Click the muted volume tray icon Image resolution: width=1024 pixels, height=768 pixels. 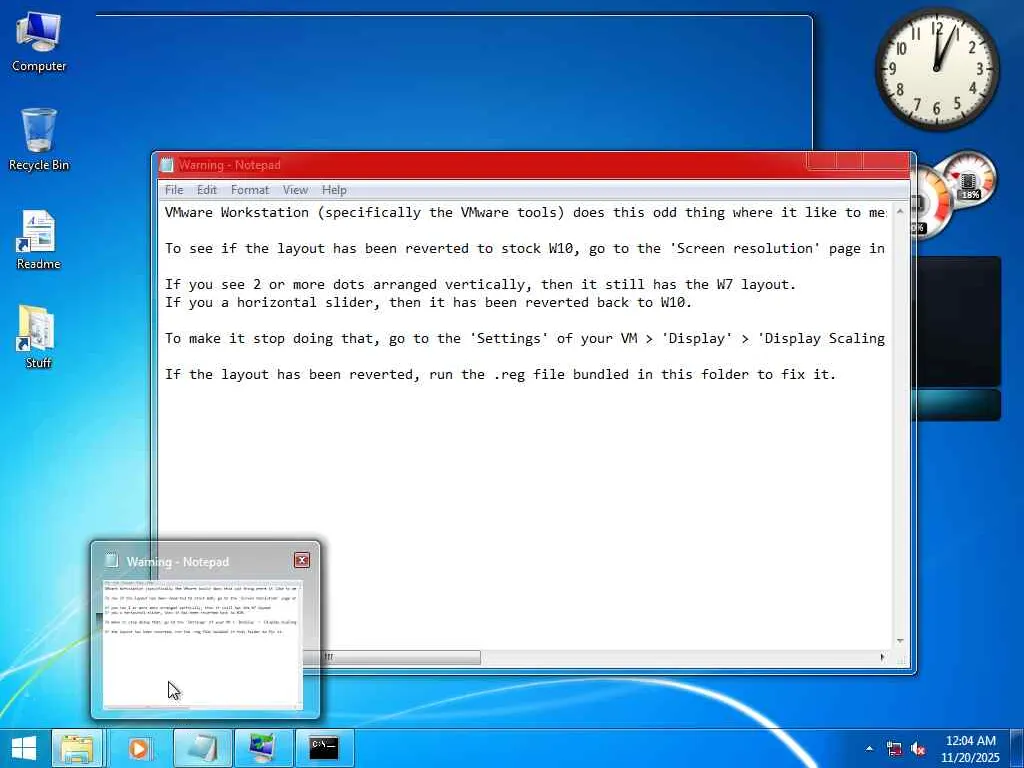tap(919, 748)
